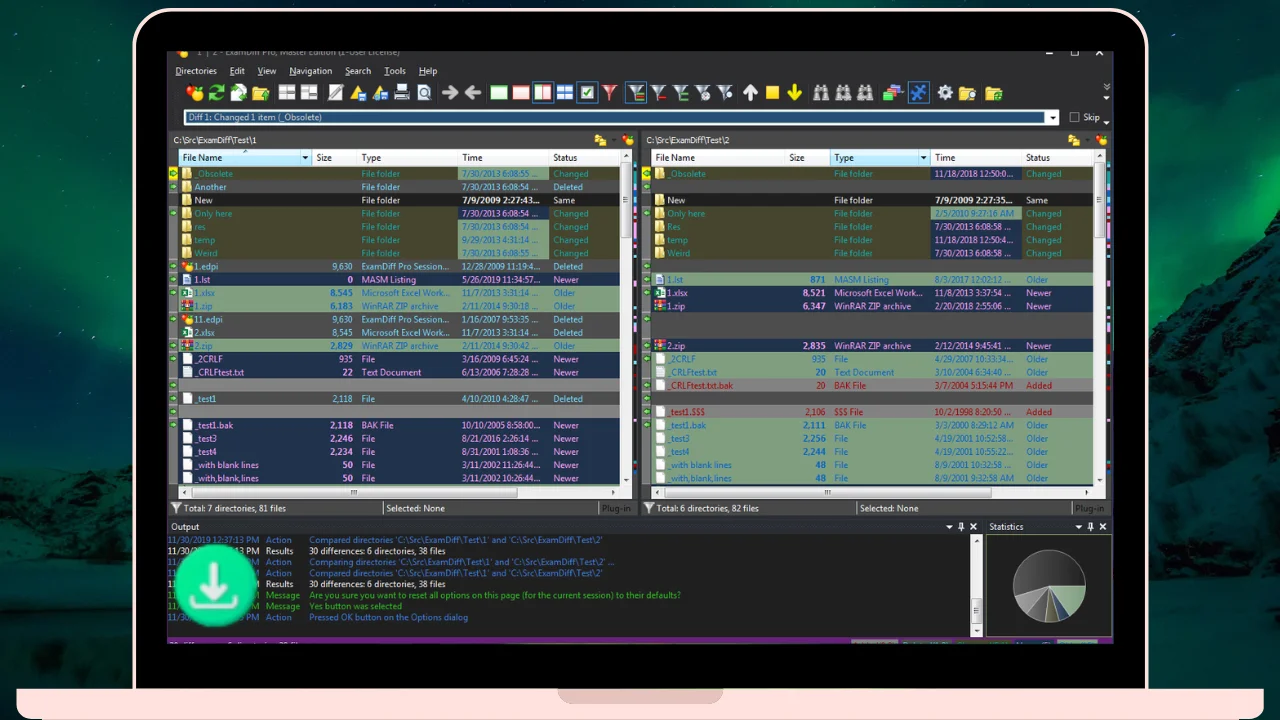The height and width of the screenshot is (720, 1280).
Task: Click the funnel with red minus icon
Action: [x=659, y=93]
